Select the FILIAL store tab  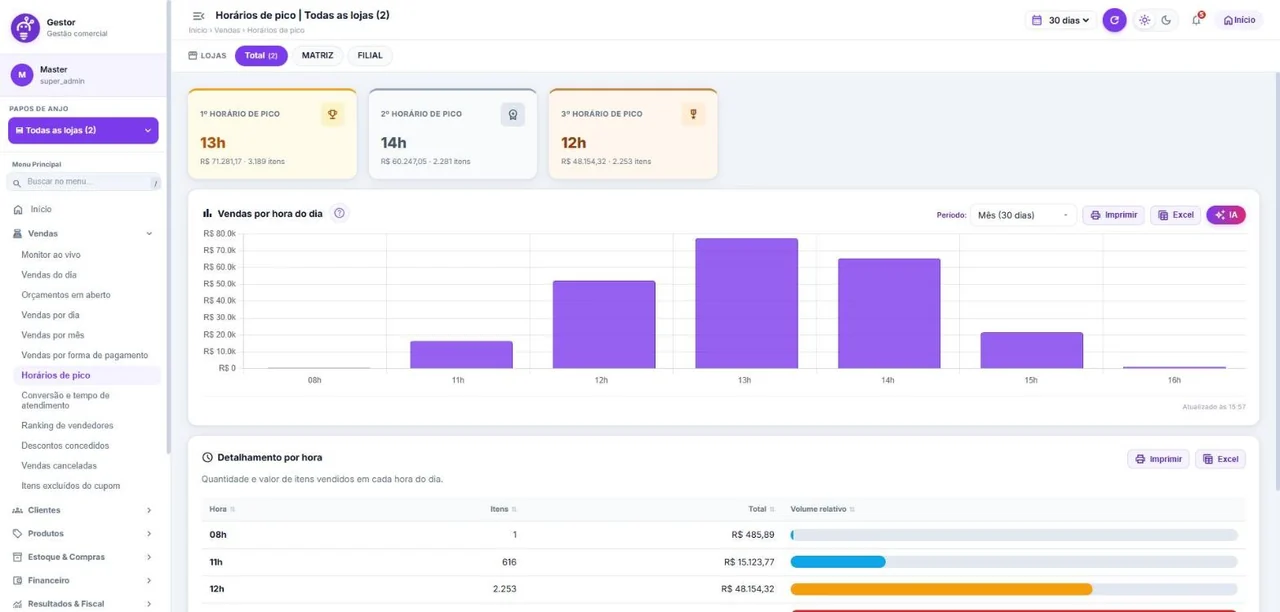370,56
